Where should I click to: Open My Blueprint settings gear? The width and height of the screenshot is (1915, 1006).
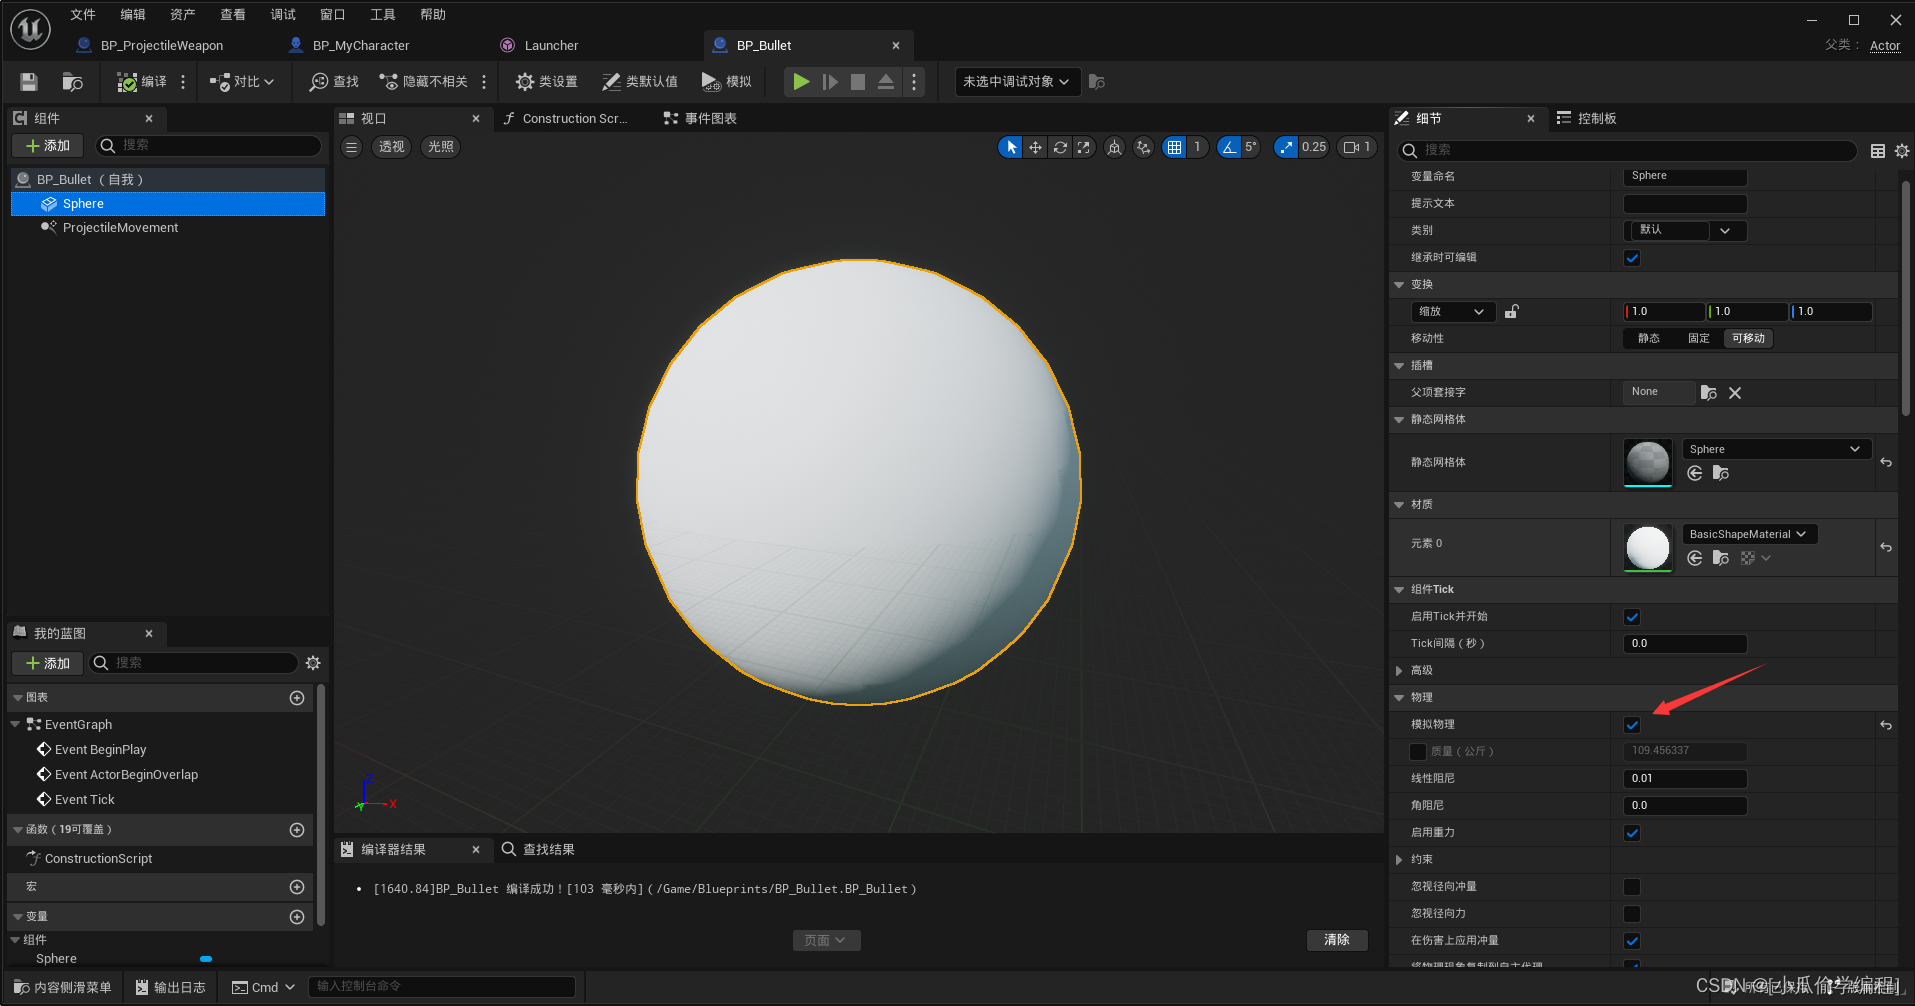[x=313, y=663]
